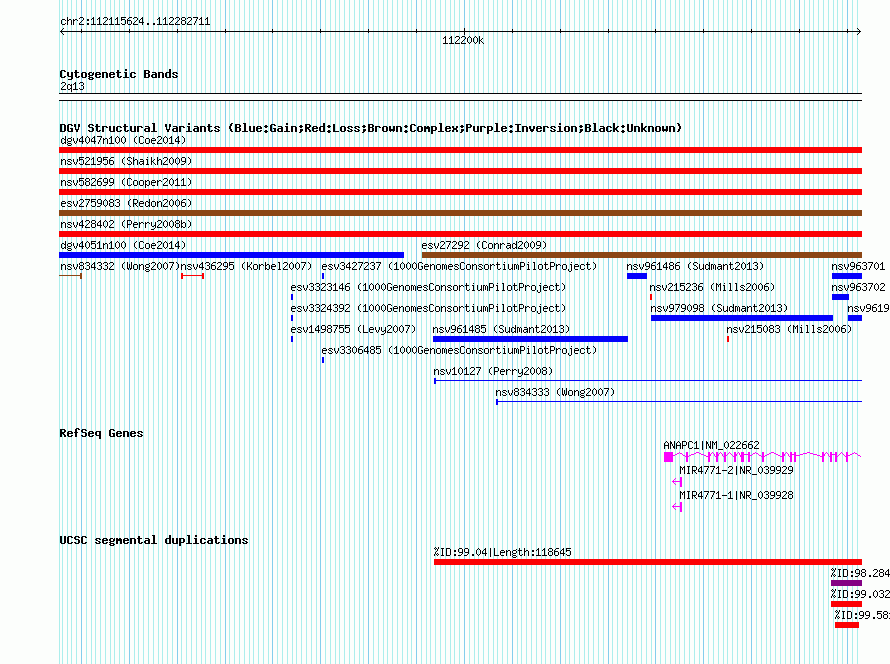Select nsv834333 (Wong2007) label
The width and height of the screenshot is (890, 664).
(555, 392)
